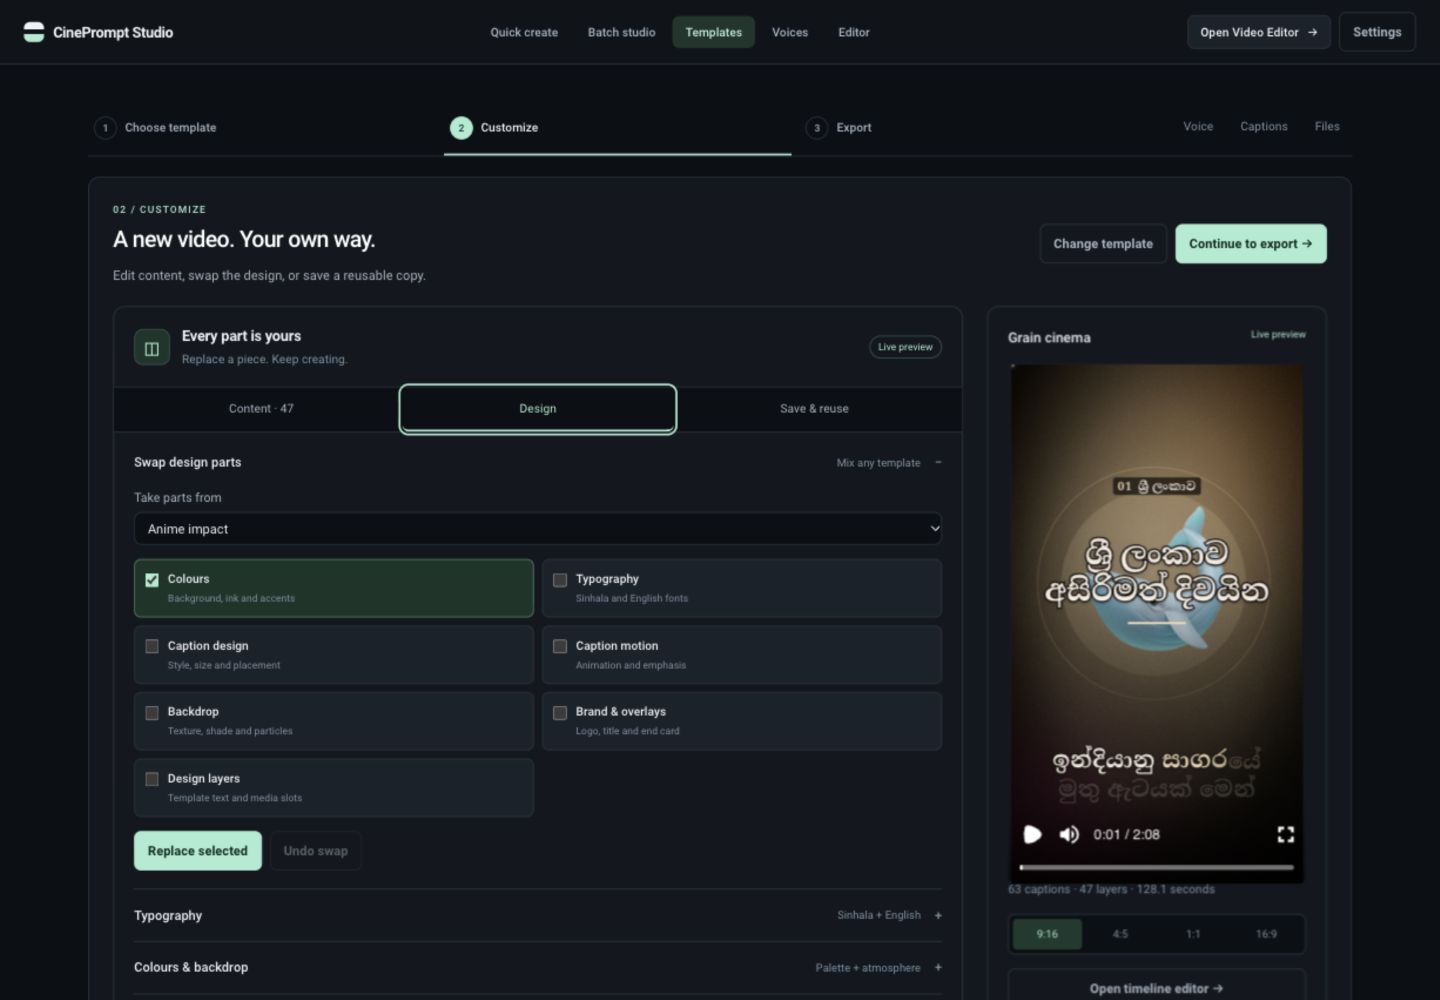
Task: Open the Voices nav item
Action: tap(790, 32)
